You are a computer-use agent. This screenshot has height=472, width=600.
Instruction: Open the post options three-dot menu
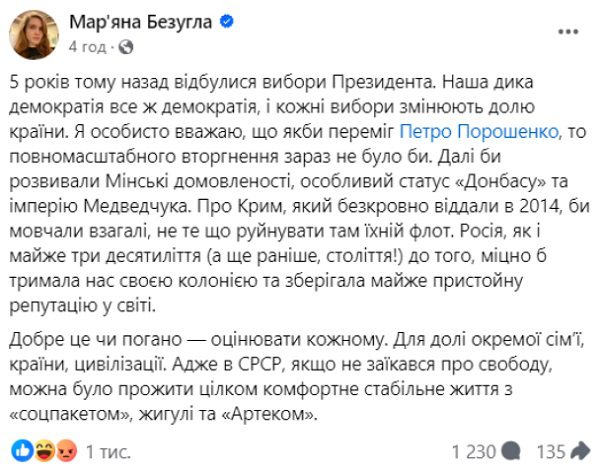(566, 32)
